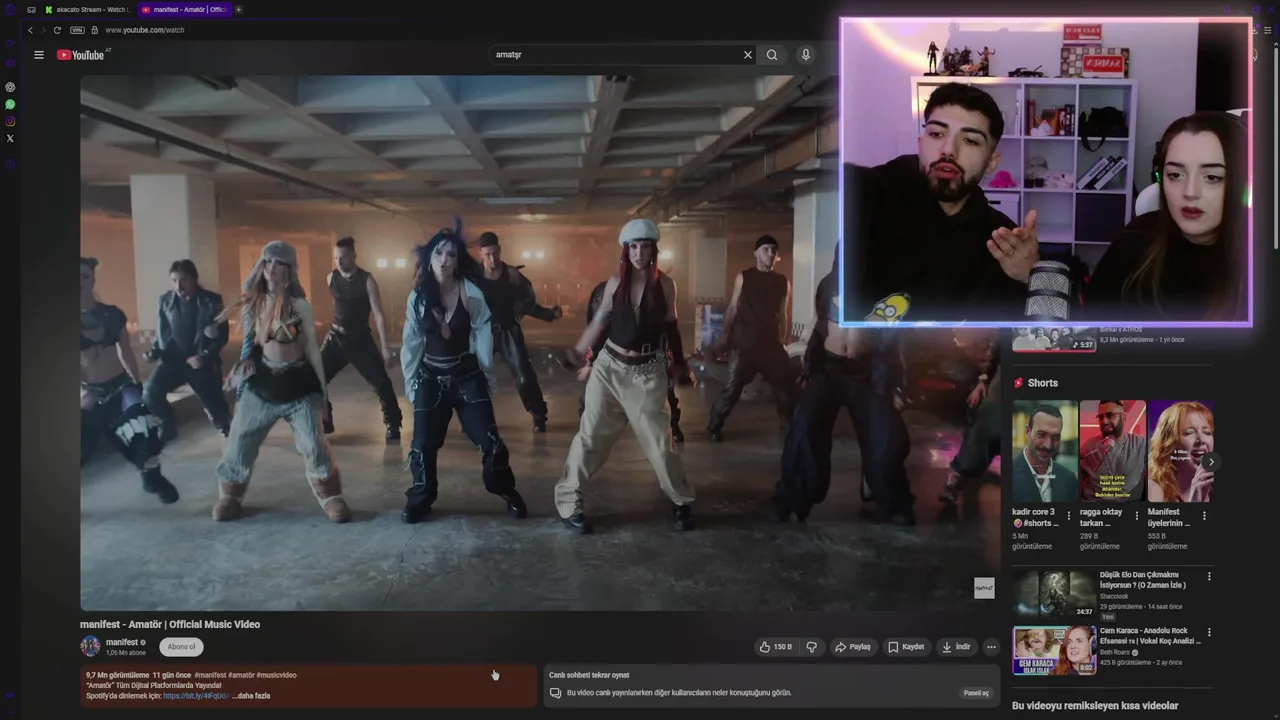Open the Spotify bit.ly link in description
The image size is (1280, 720).
pos(196,696)
